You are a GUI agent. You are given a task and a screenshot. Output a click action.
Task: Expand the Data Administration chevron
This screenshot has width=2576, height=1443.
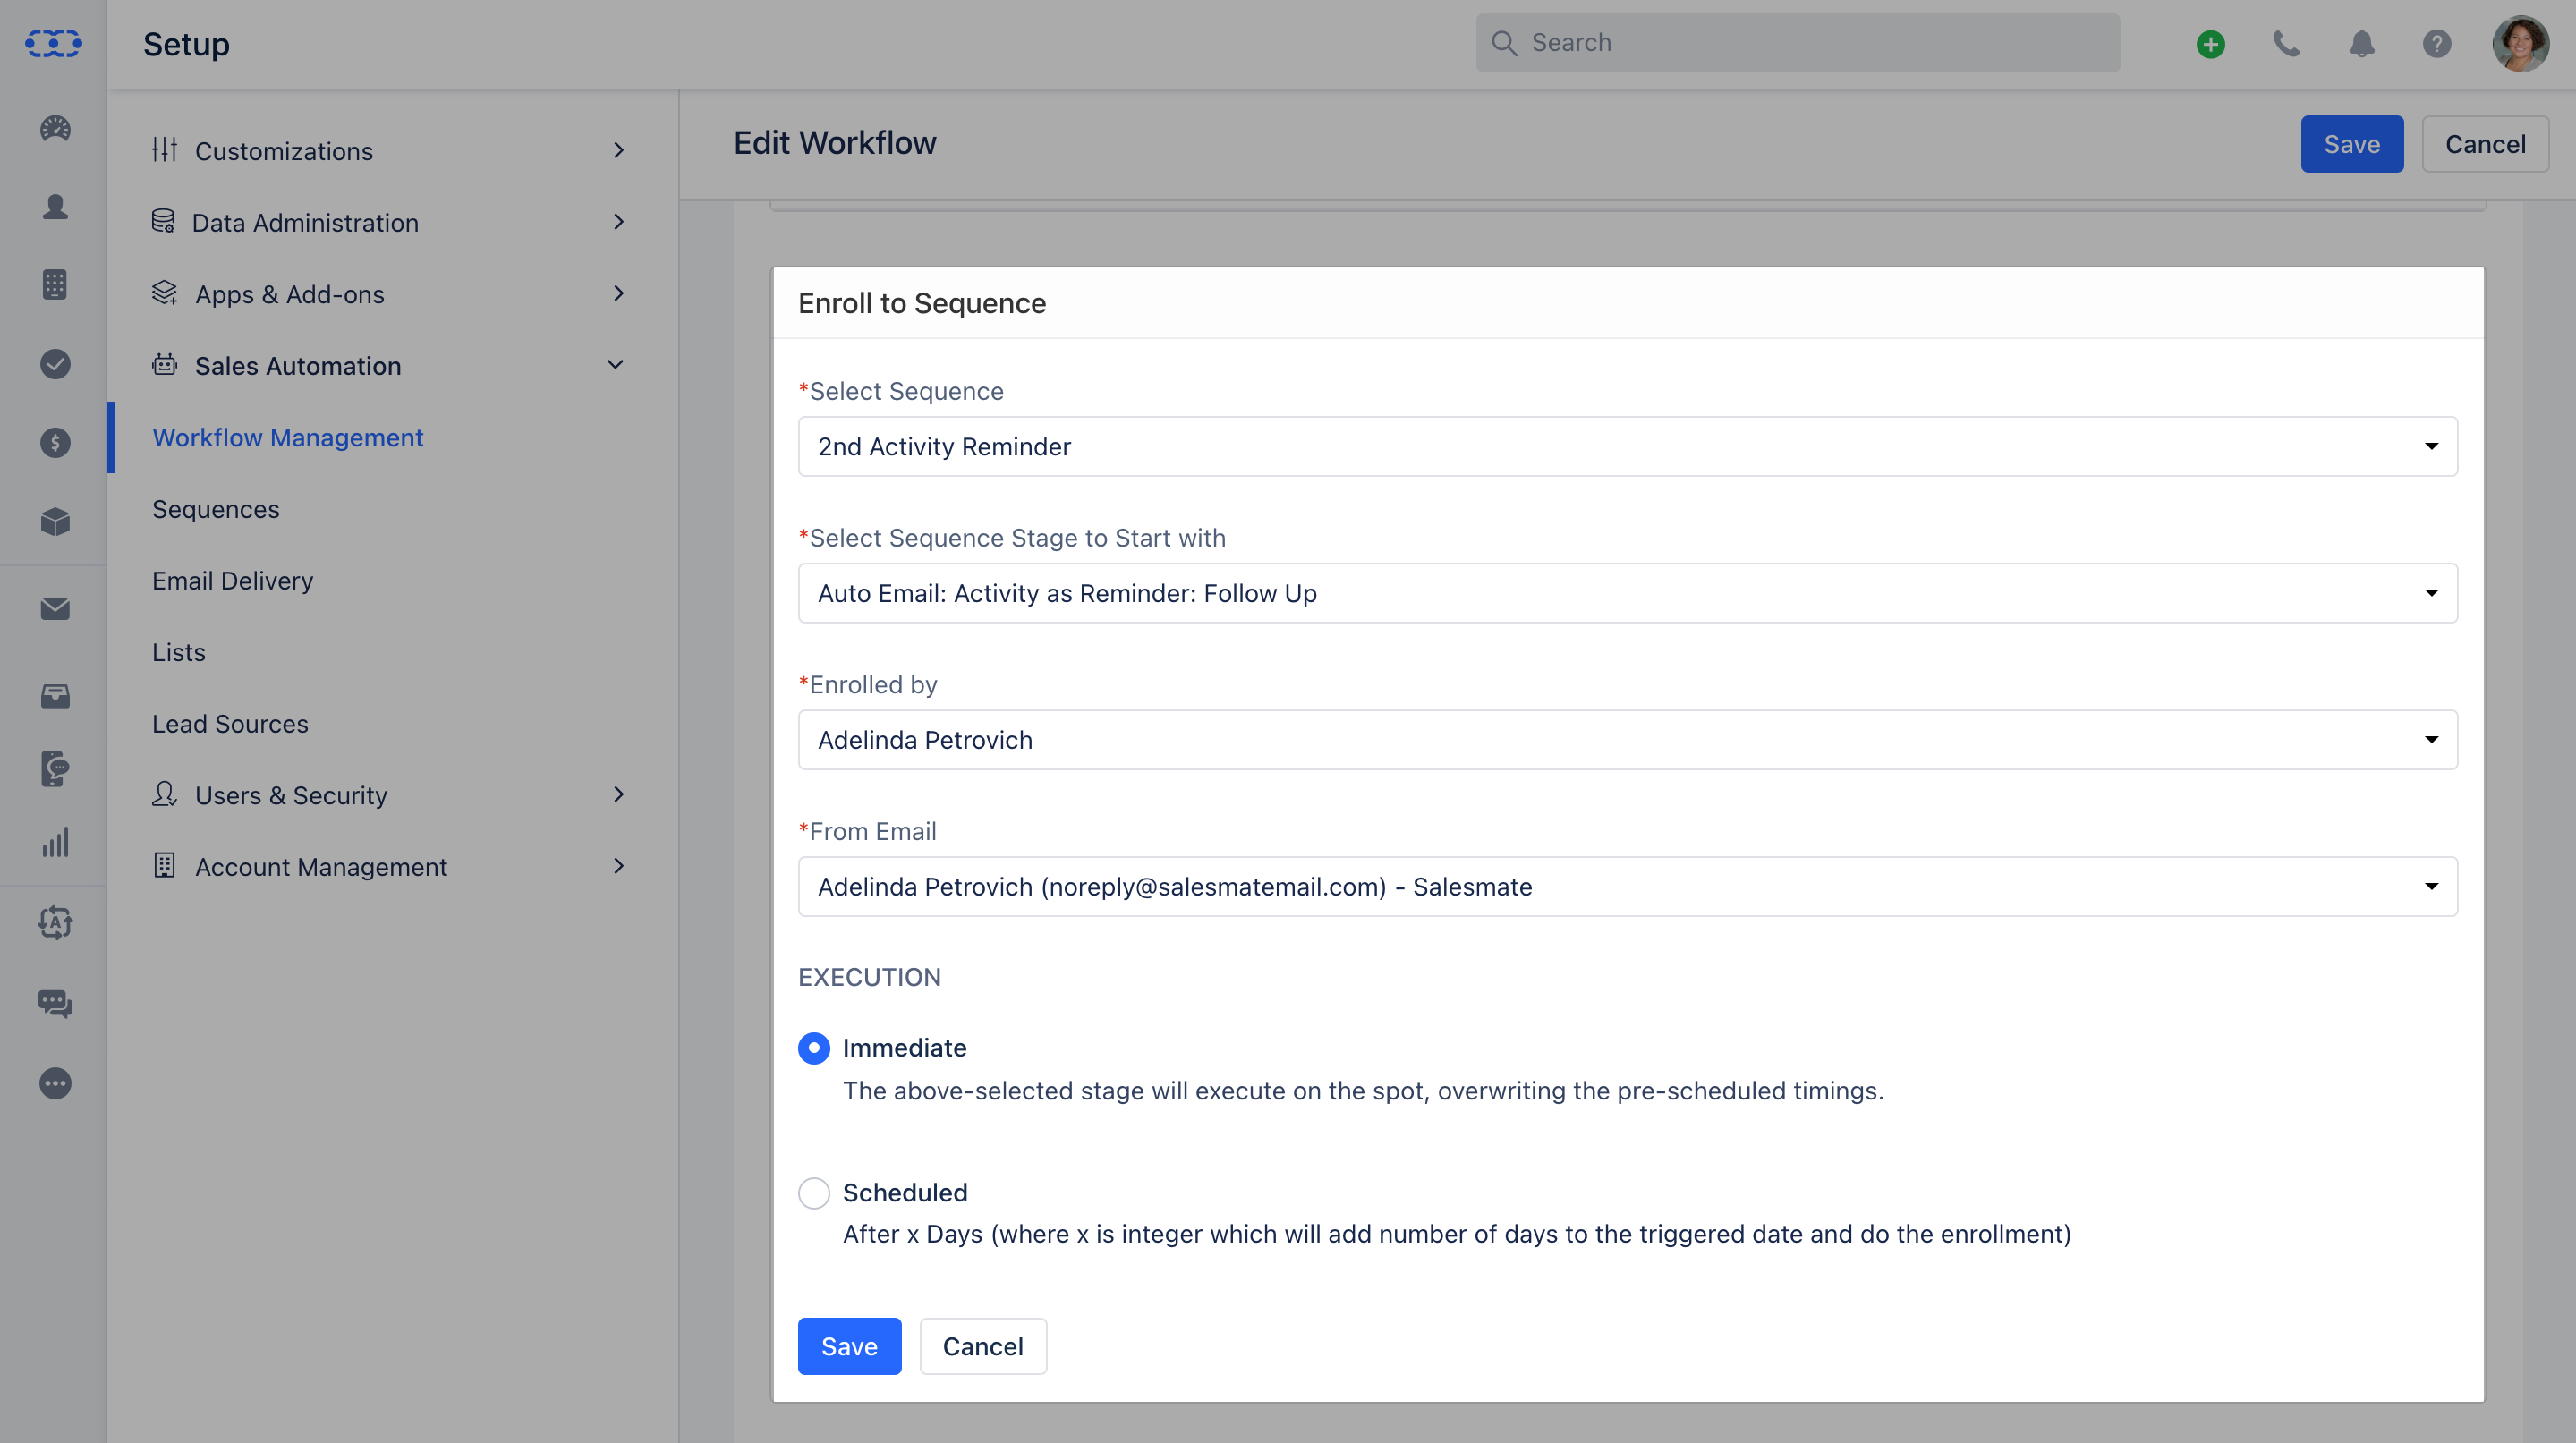(x=618, y=222)
